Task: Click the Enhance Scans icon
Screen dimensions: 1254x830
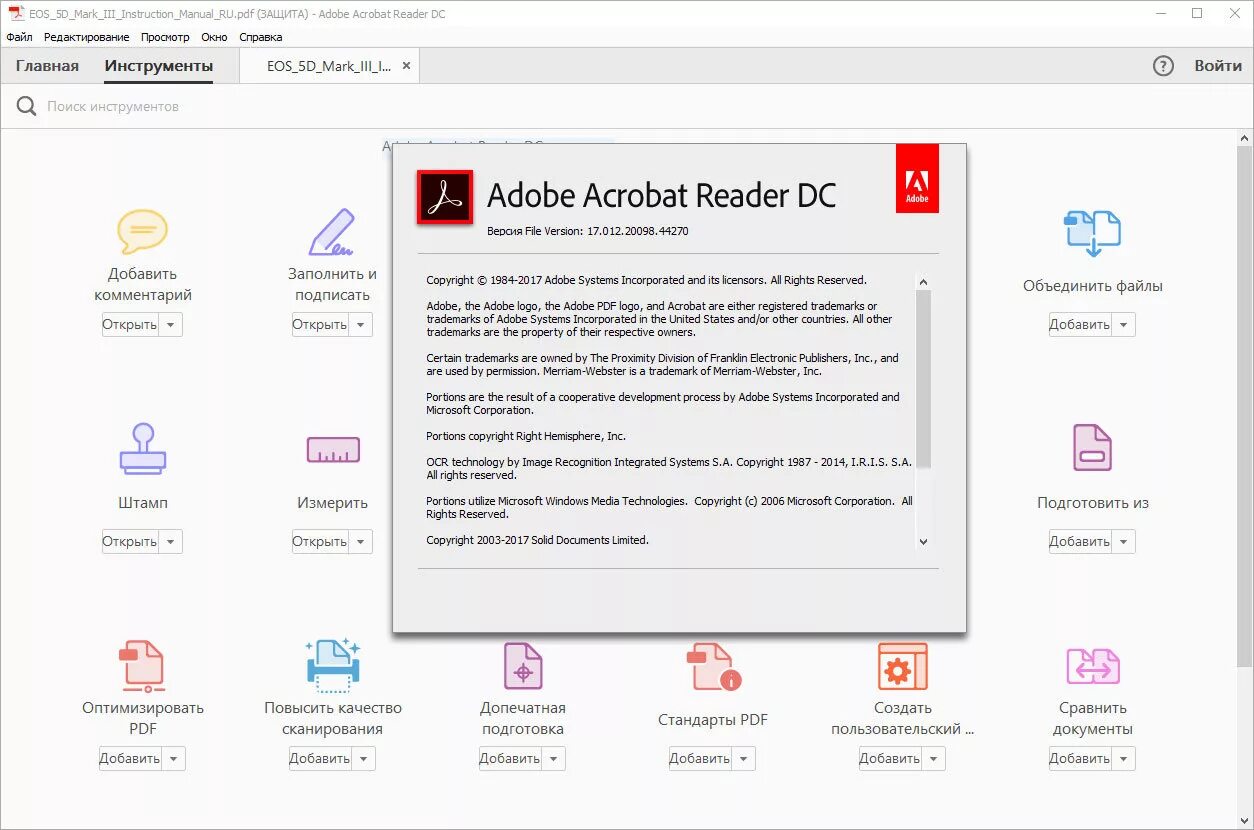Action: tap(333, 666)
